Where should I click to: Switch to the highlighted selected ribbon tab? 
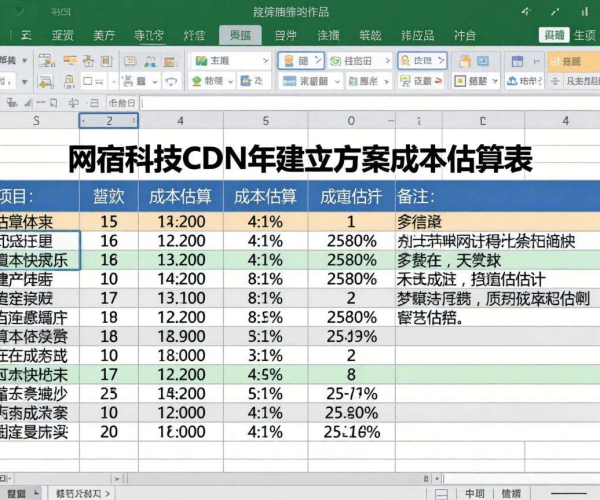[240, 36]
